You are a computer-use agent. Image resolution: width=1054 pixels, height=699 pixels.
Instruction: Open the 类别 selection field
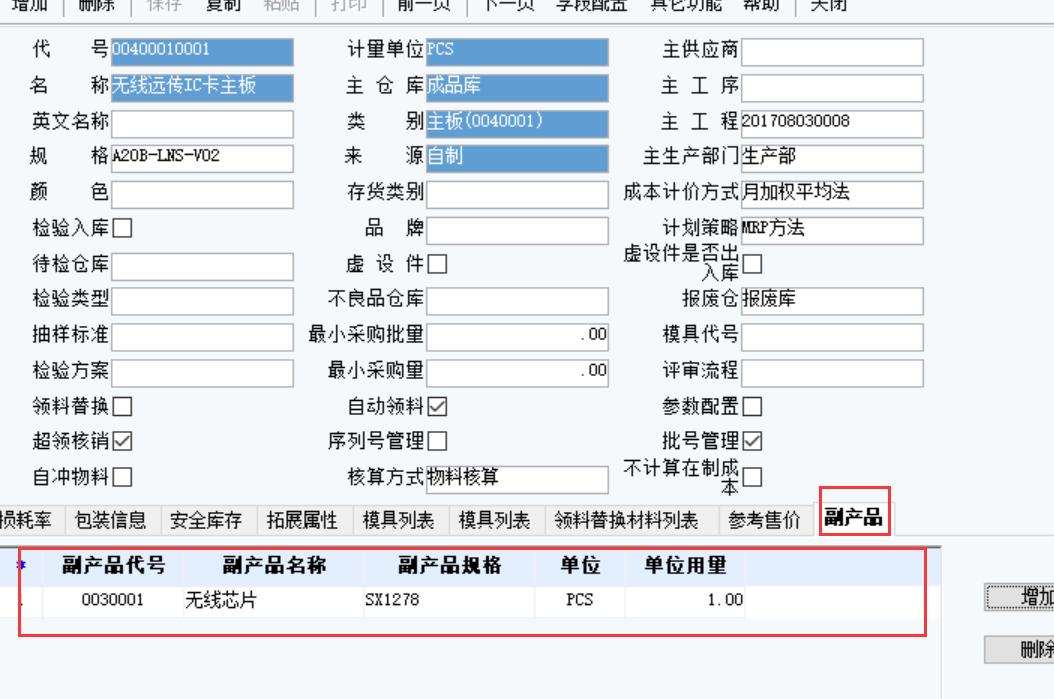click(517, 123)
